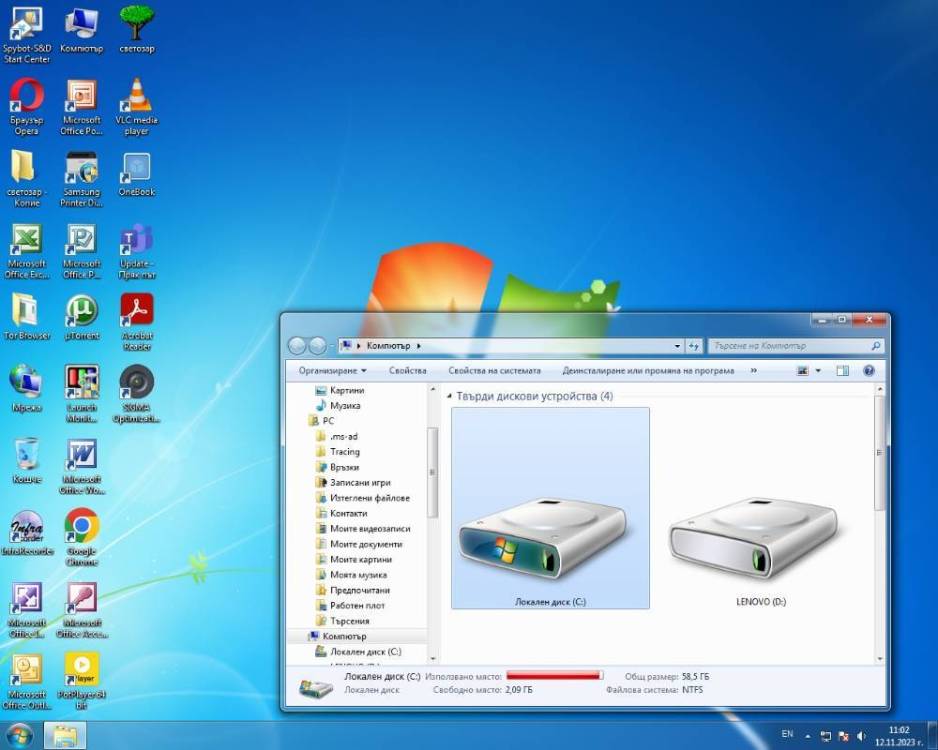Screen dimensions: 938x750
Task: Open Tor Browser folder icon
Action: (x=26, y=317)
